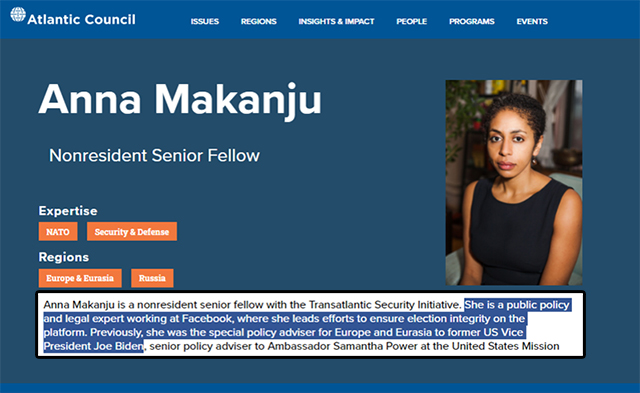
Task: Click the Anna Makanju name heading
Action: pos(180,100)
